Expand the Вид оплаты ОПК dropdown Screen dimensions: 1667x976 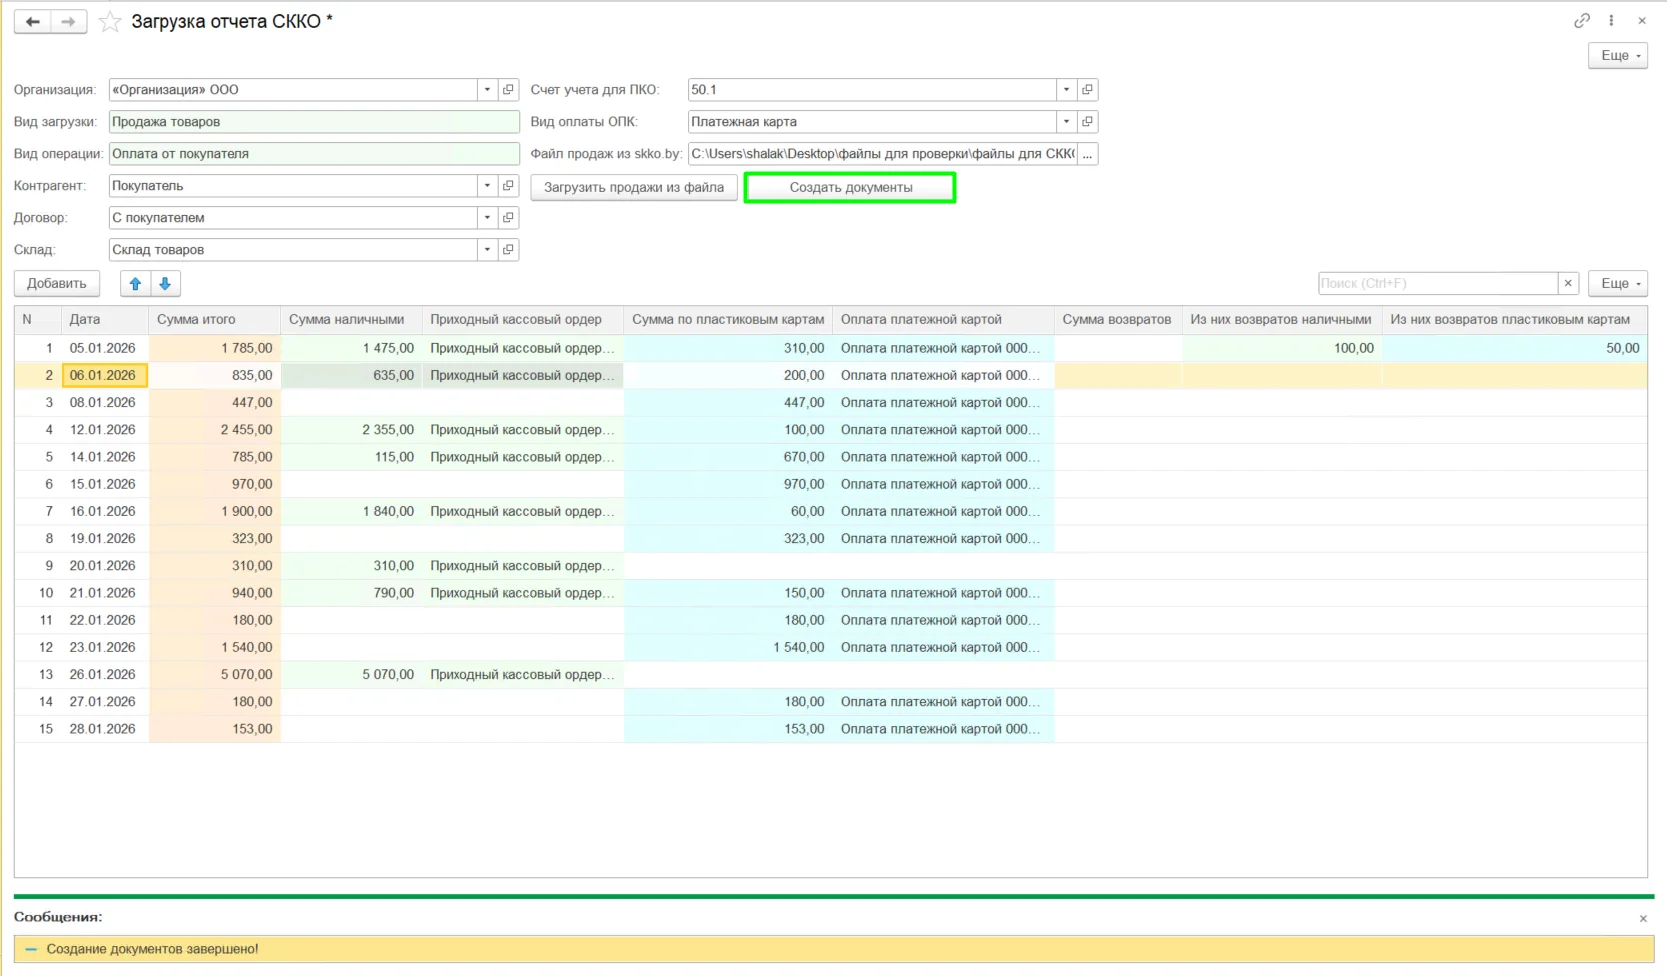click(x=1066, y=122)
